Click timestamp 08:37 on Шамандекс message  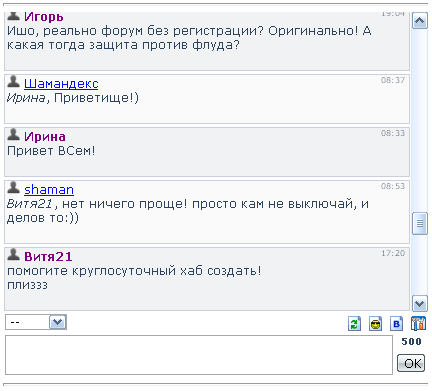coord(393,80)
